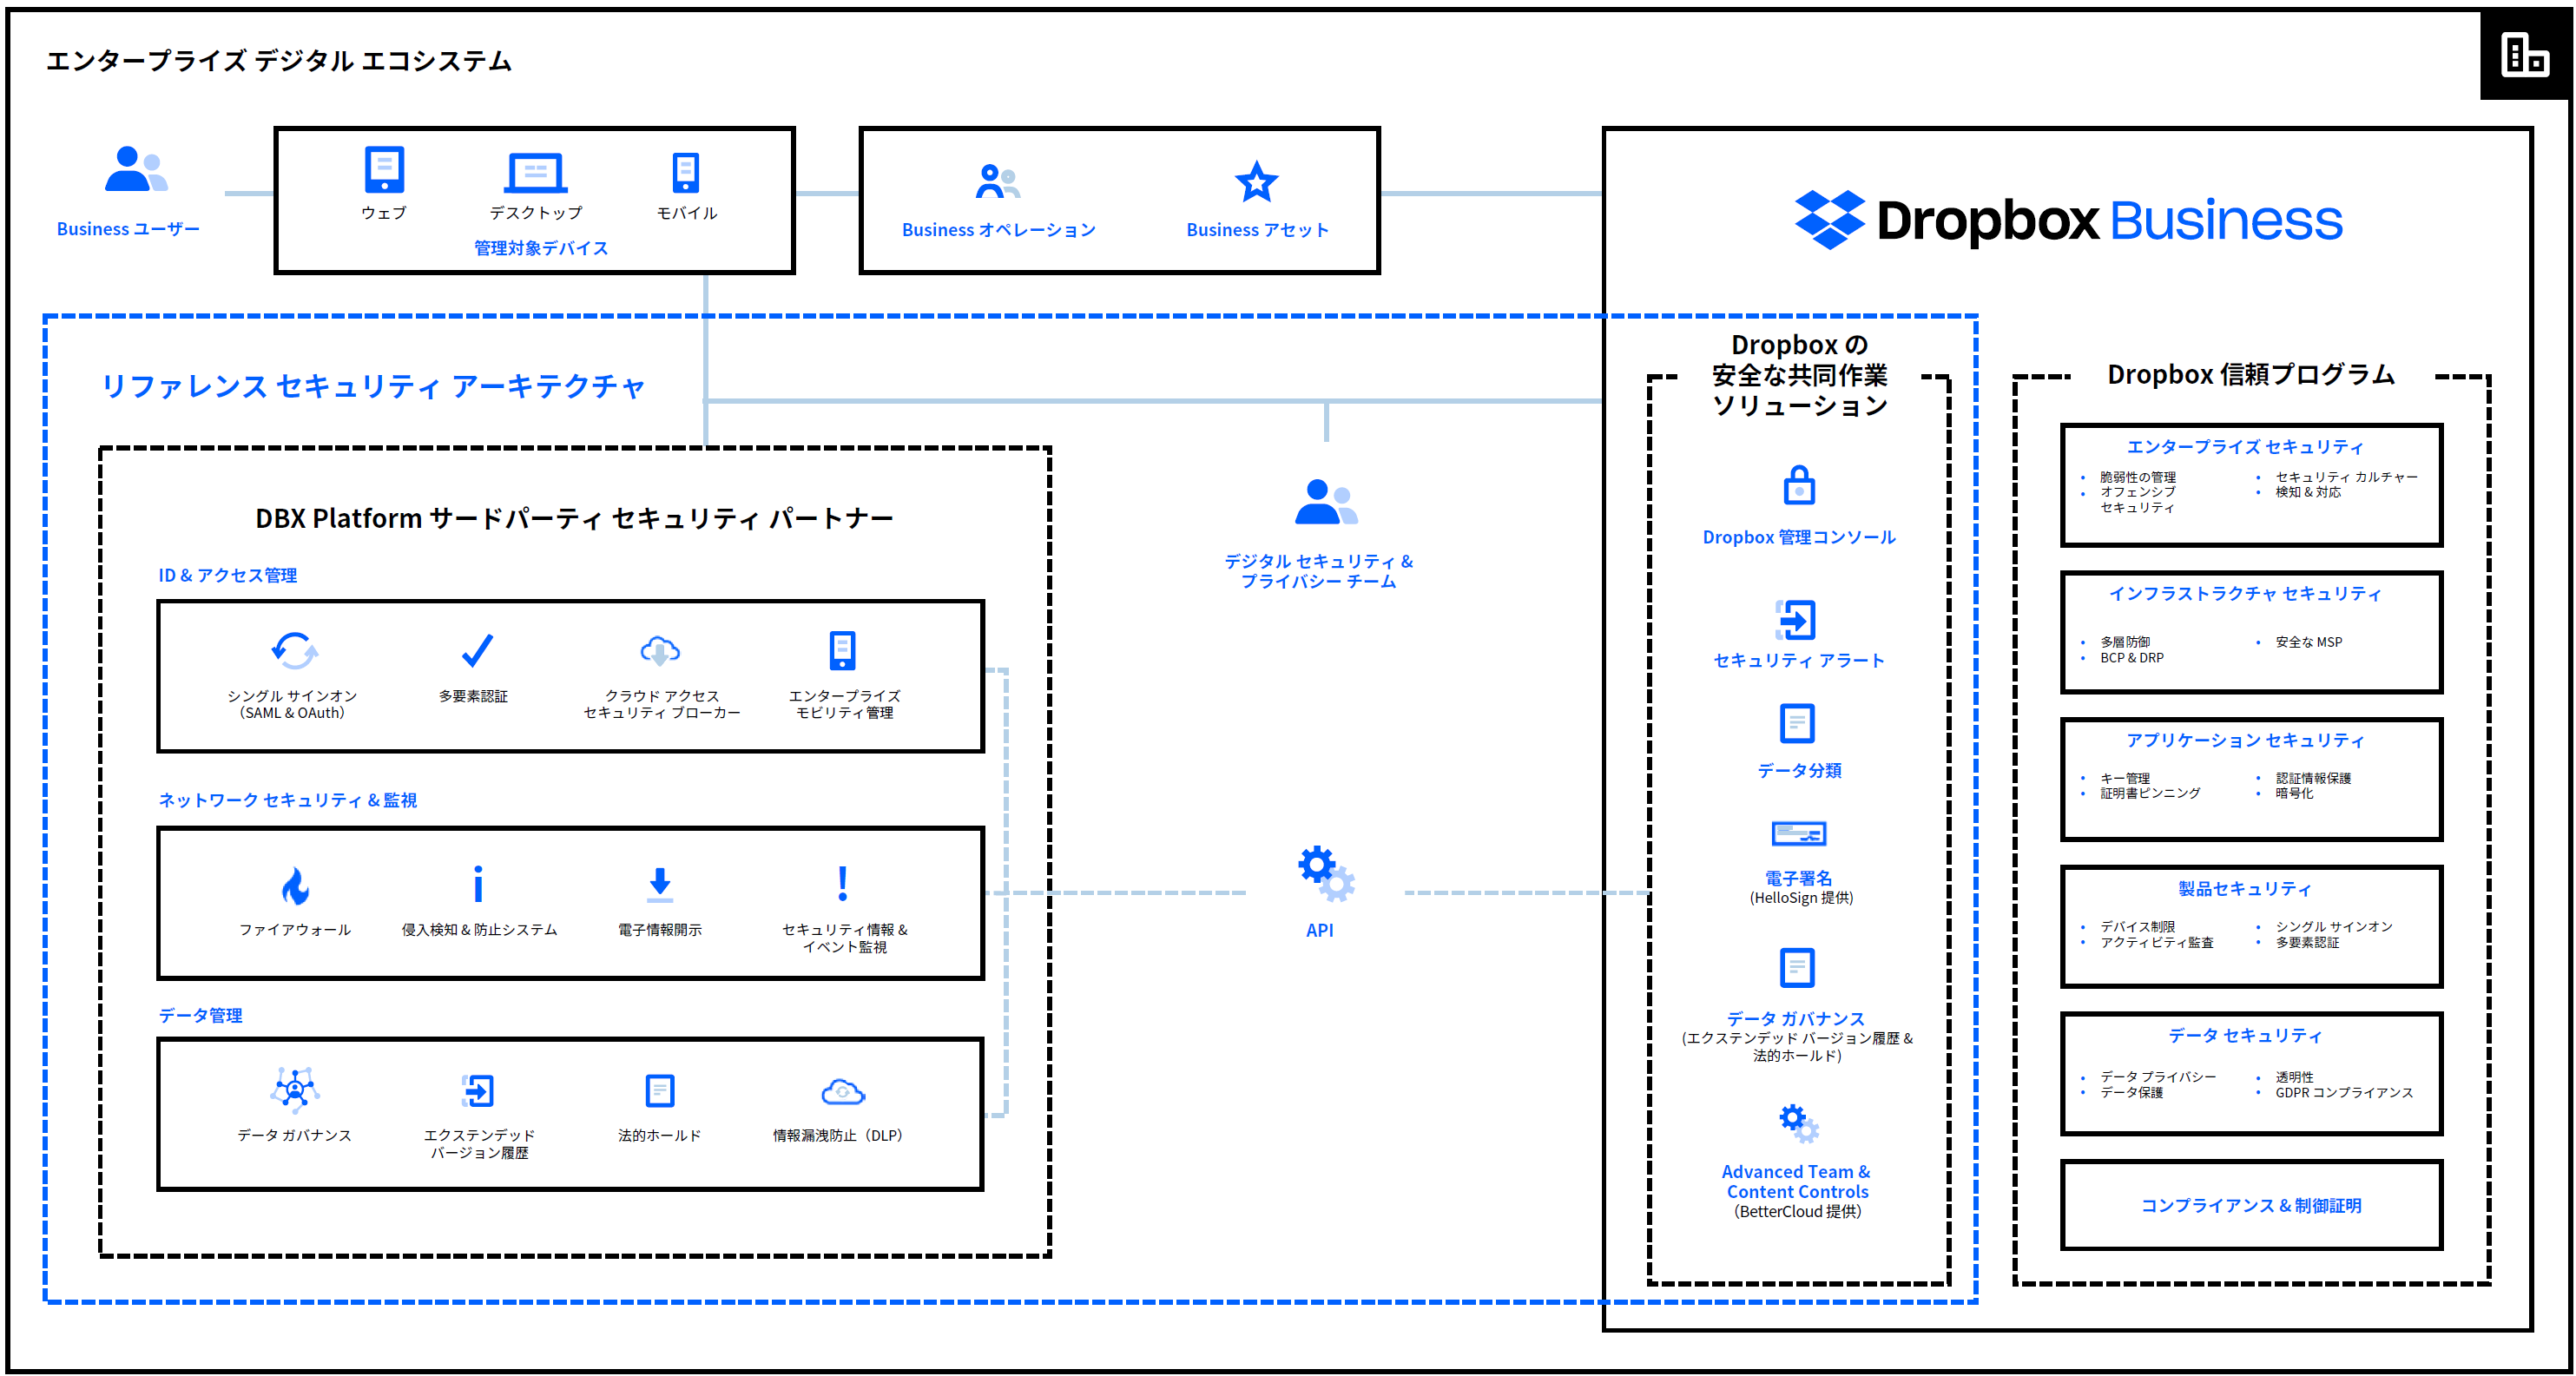Click the 法的ホールド document icon
The height and width of the screenshot is (1376, 2576).
coord(660,1090)
